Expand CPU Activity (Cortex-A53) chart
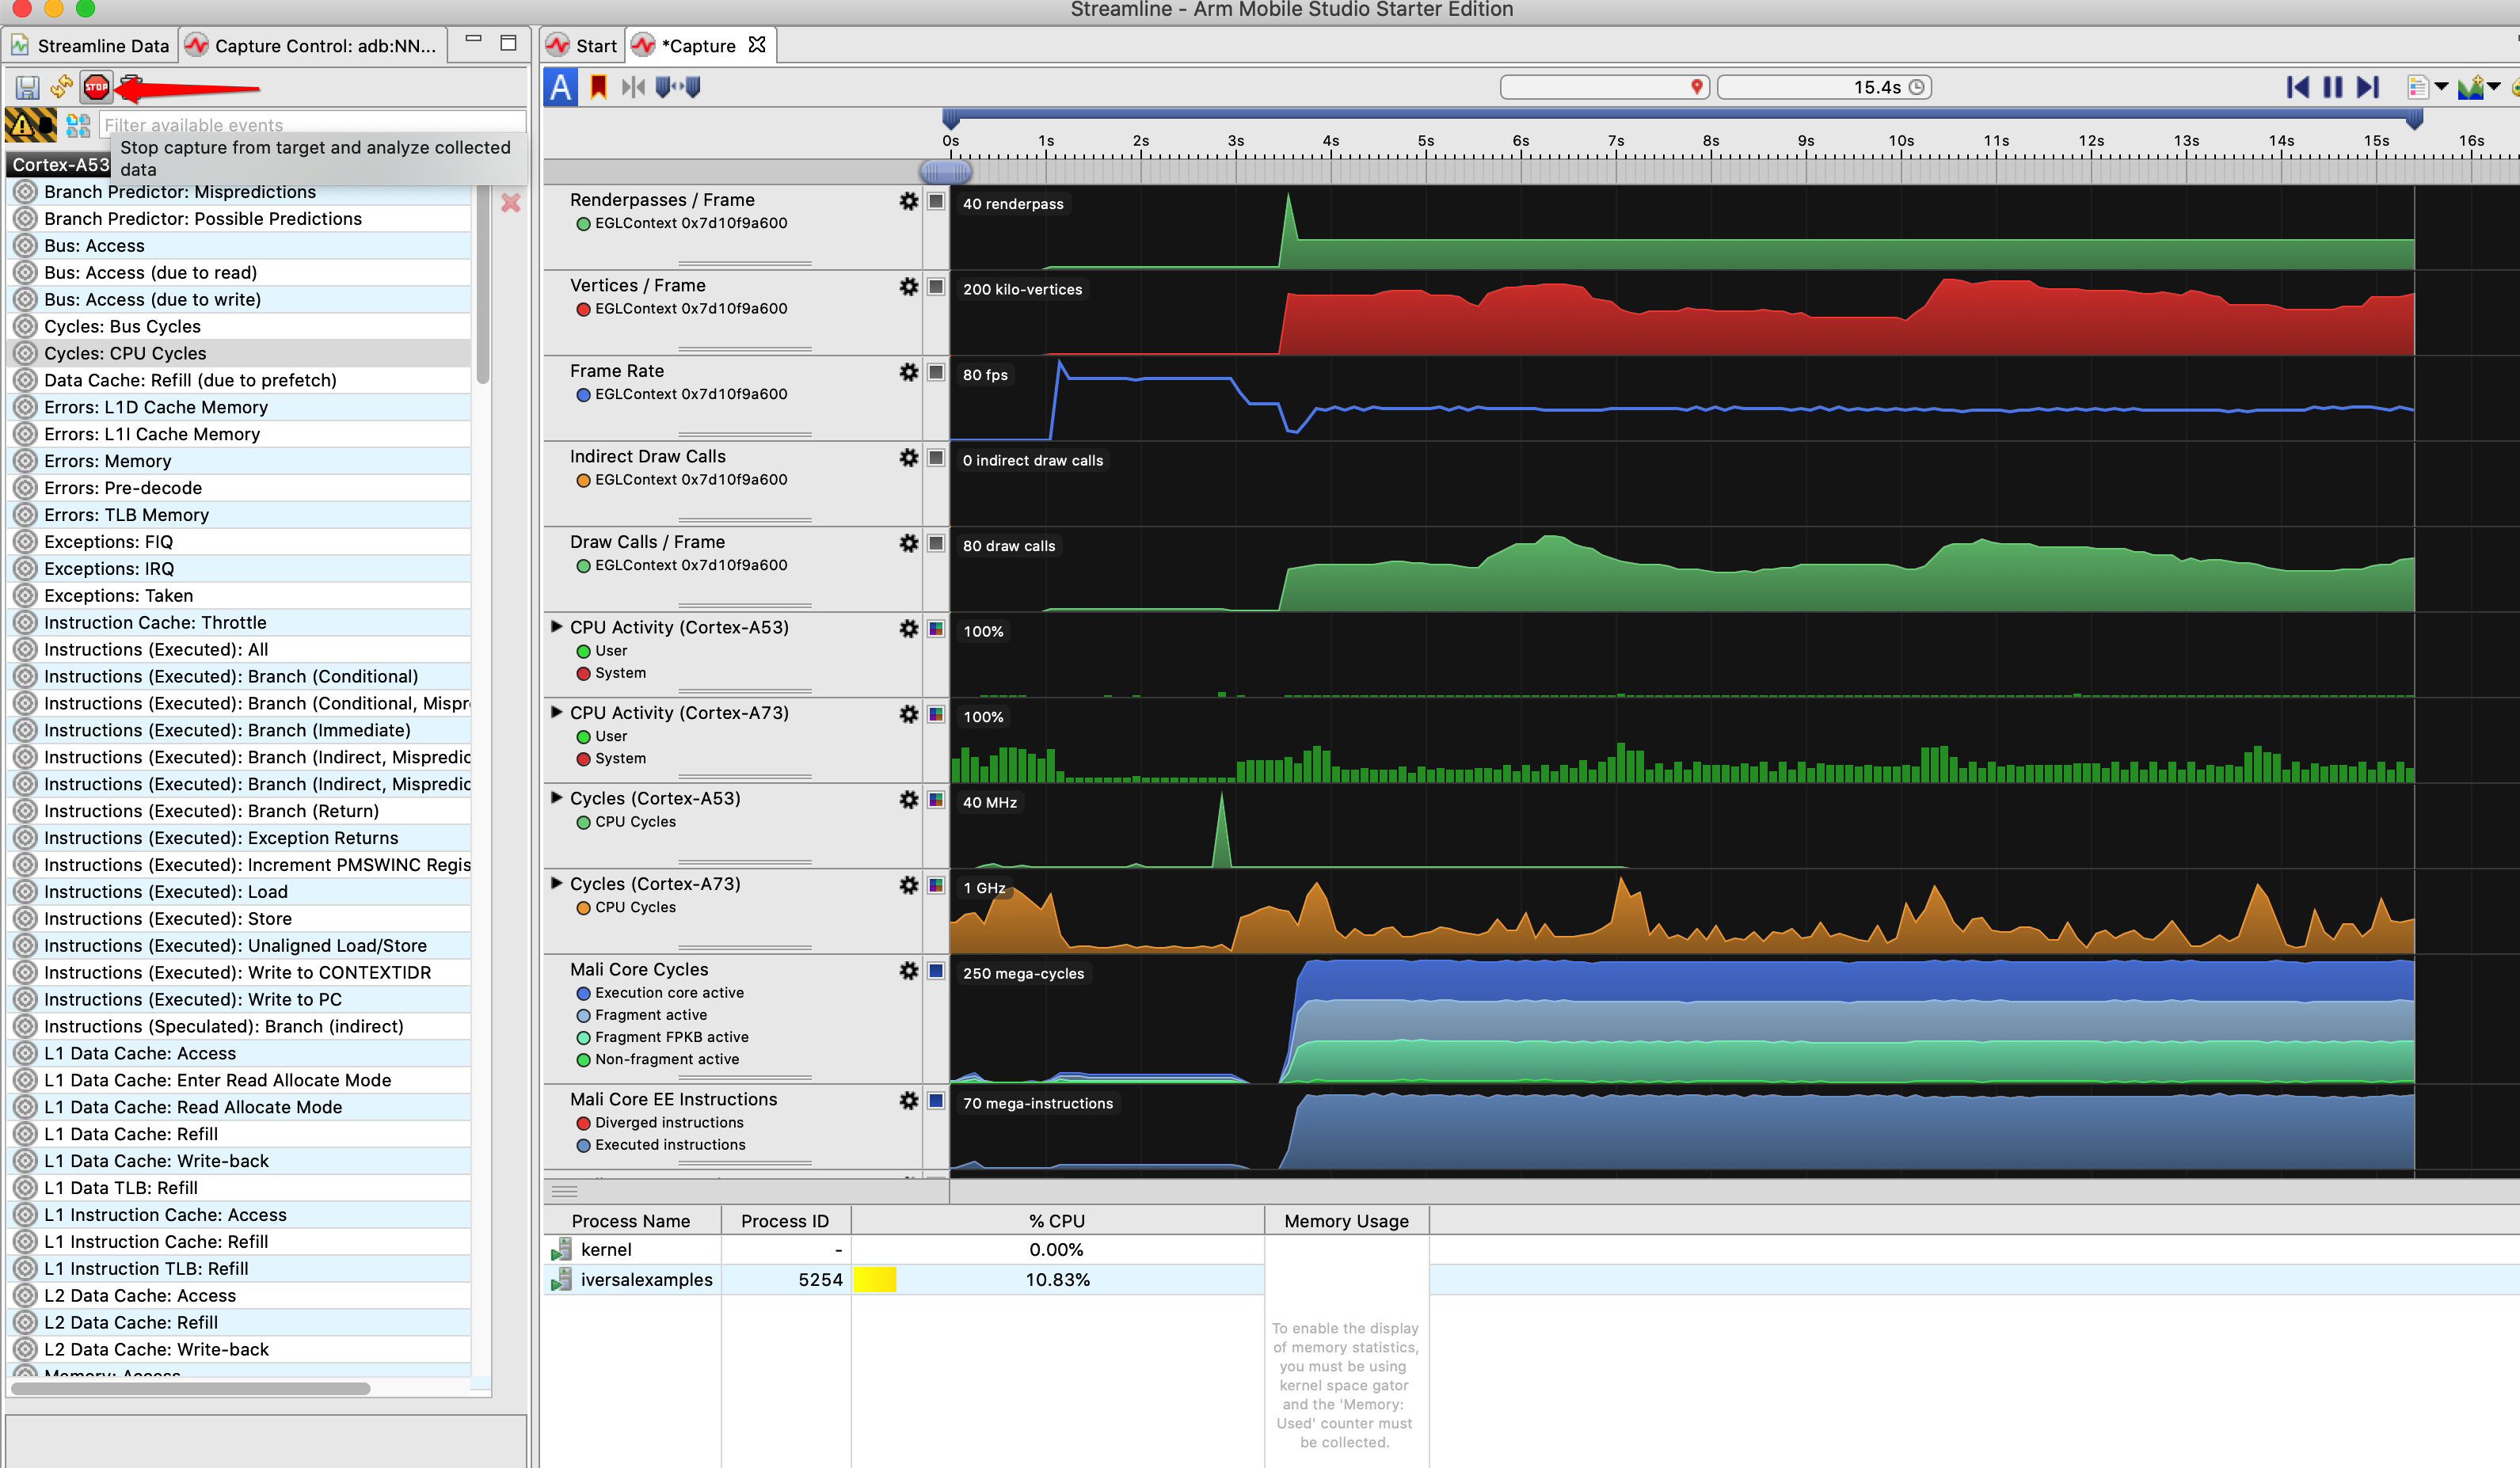2520x1468 pixels. point(557,627)
